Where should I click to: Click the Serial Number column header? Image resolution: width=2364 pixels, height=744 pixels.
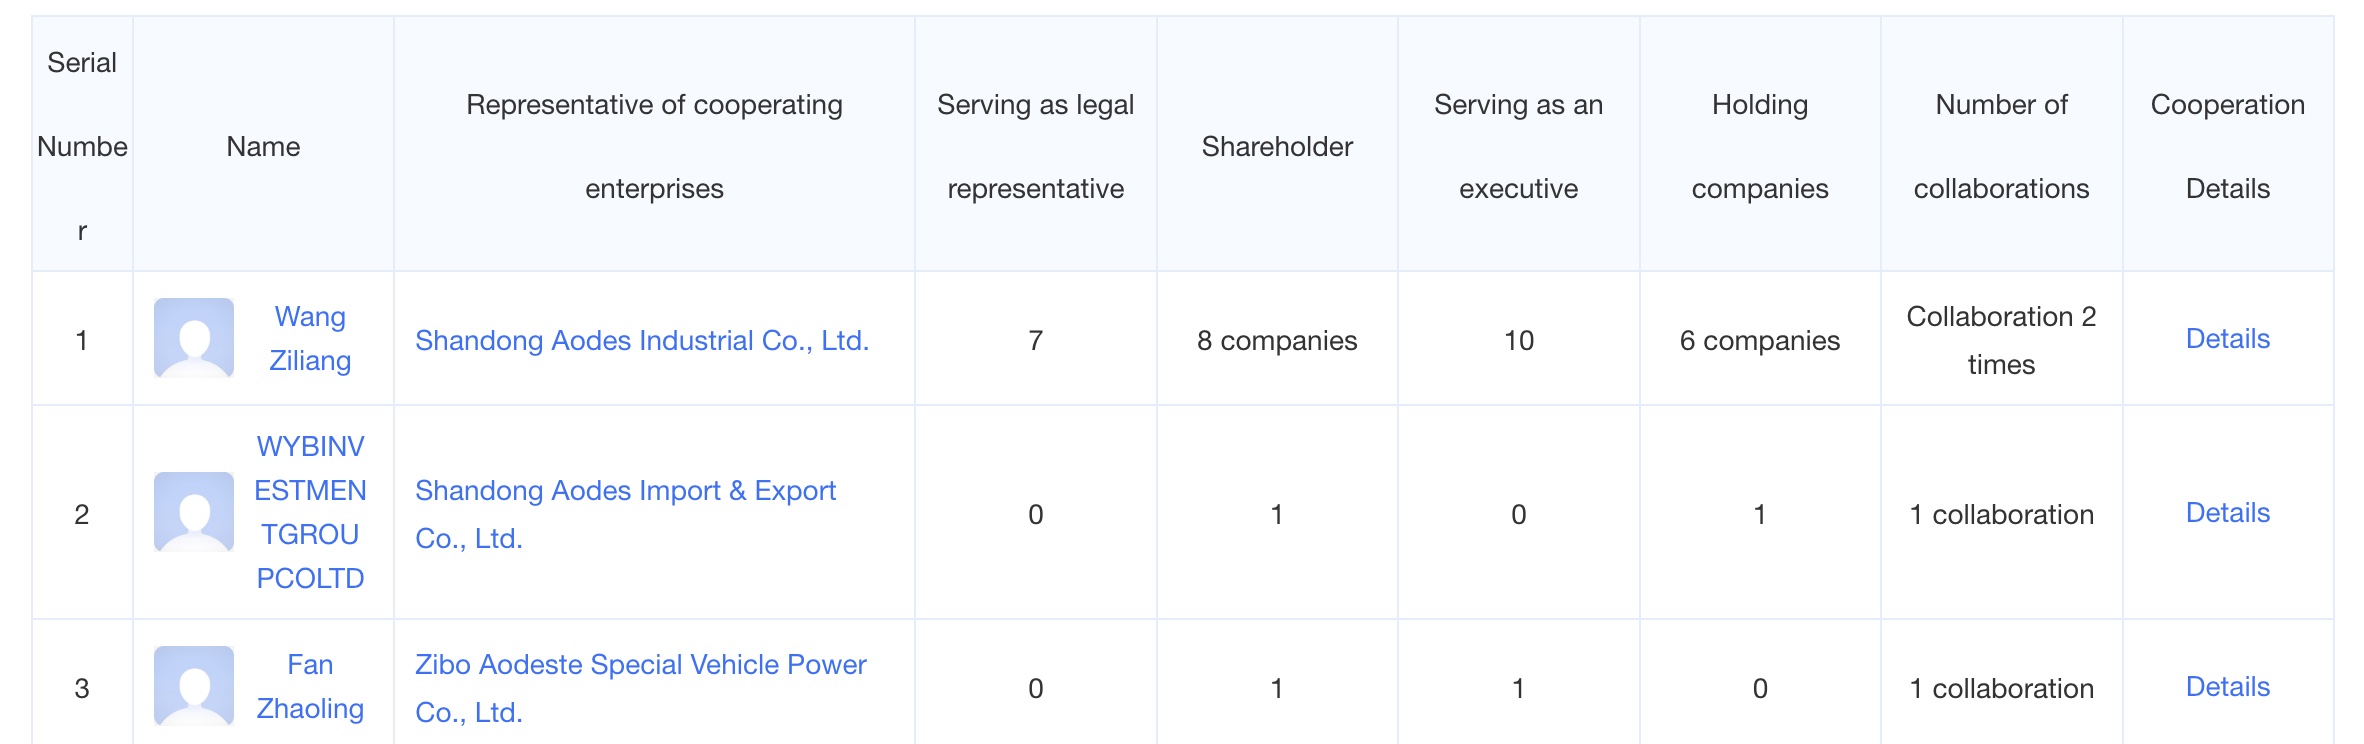(82, 146)
